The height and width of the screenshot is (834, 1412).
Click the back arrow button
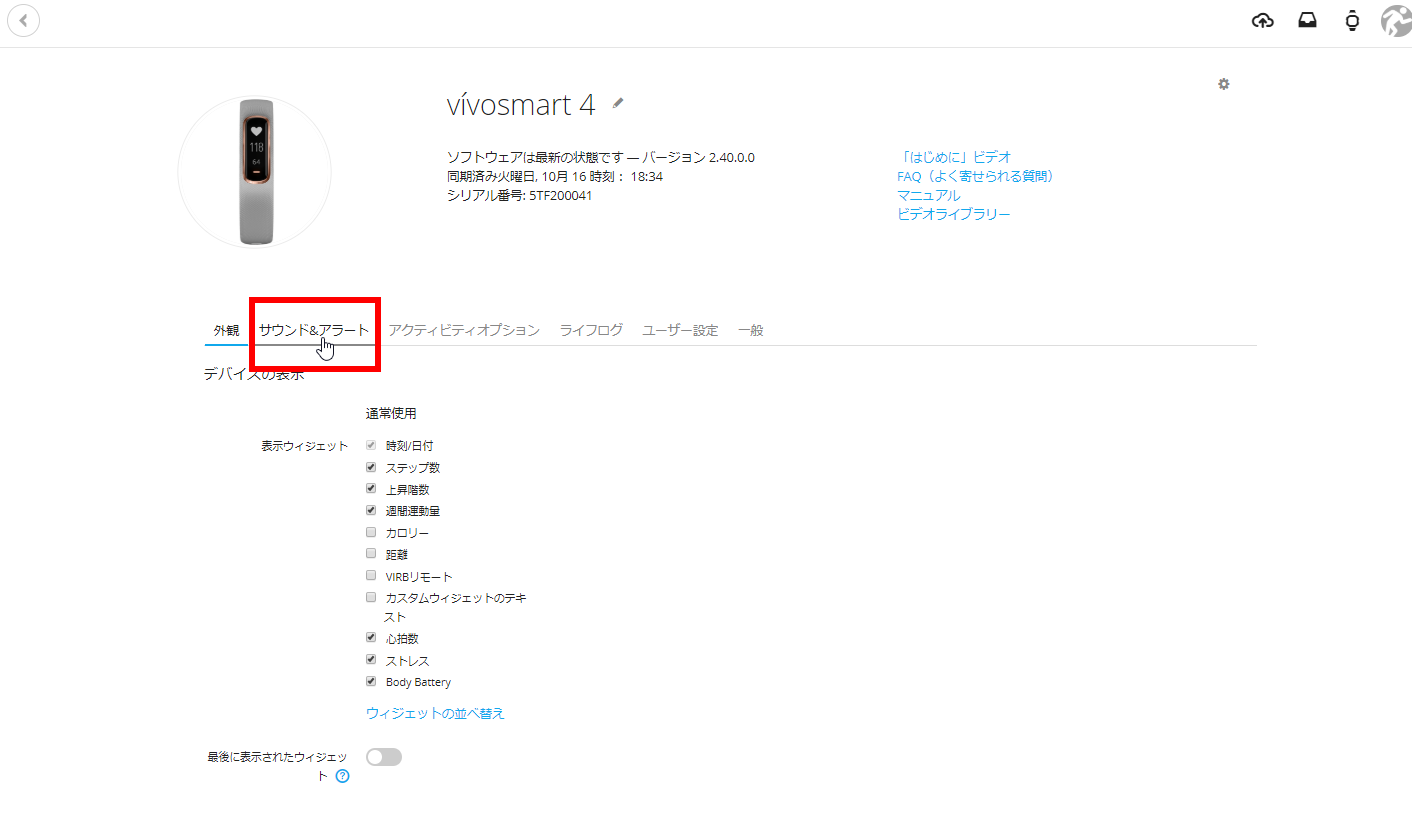point(23,20)
